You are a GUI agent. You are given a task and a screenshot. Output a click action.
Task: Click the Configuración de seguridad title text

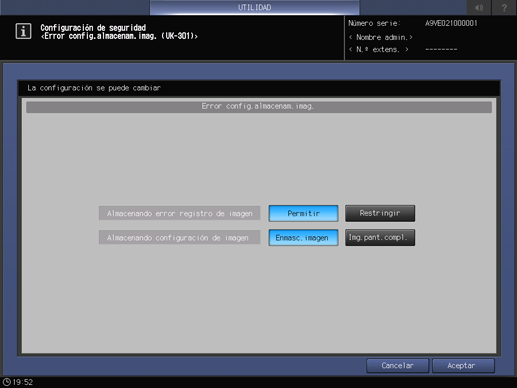click(x=93, y=28)
